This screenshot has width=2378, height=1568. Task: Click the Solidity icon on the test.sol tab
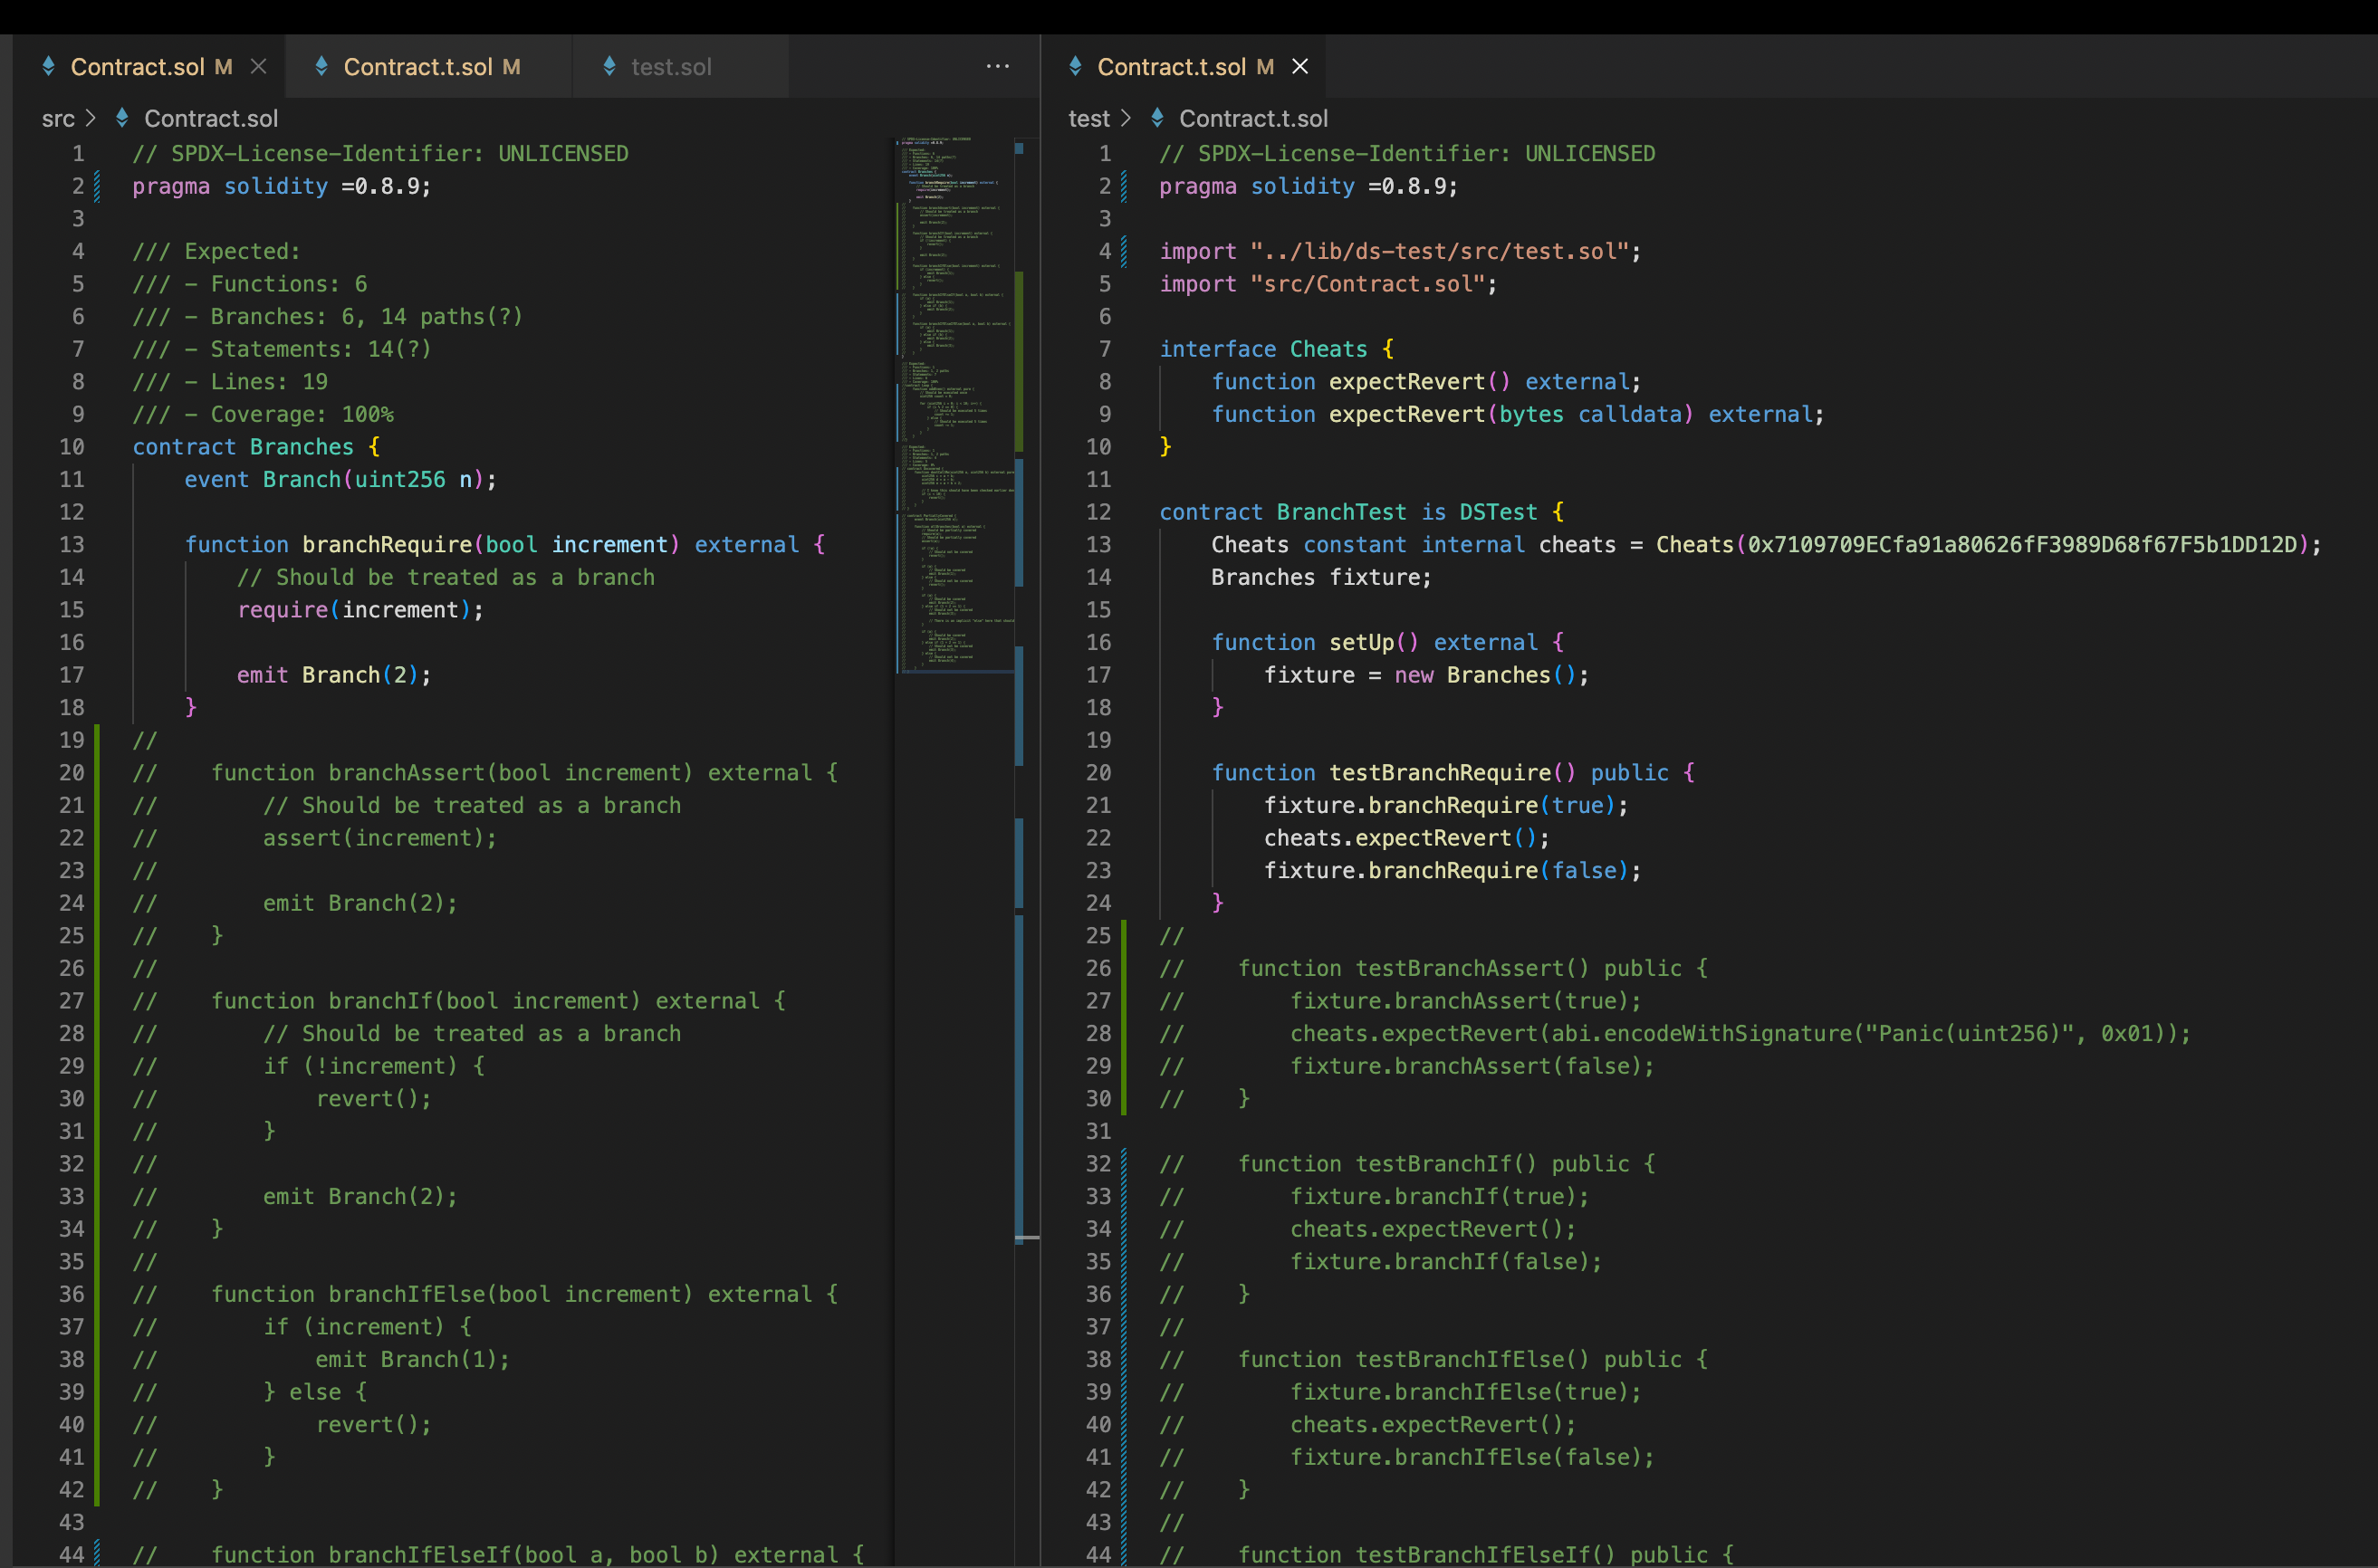coord(609,66)
